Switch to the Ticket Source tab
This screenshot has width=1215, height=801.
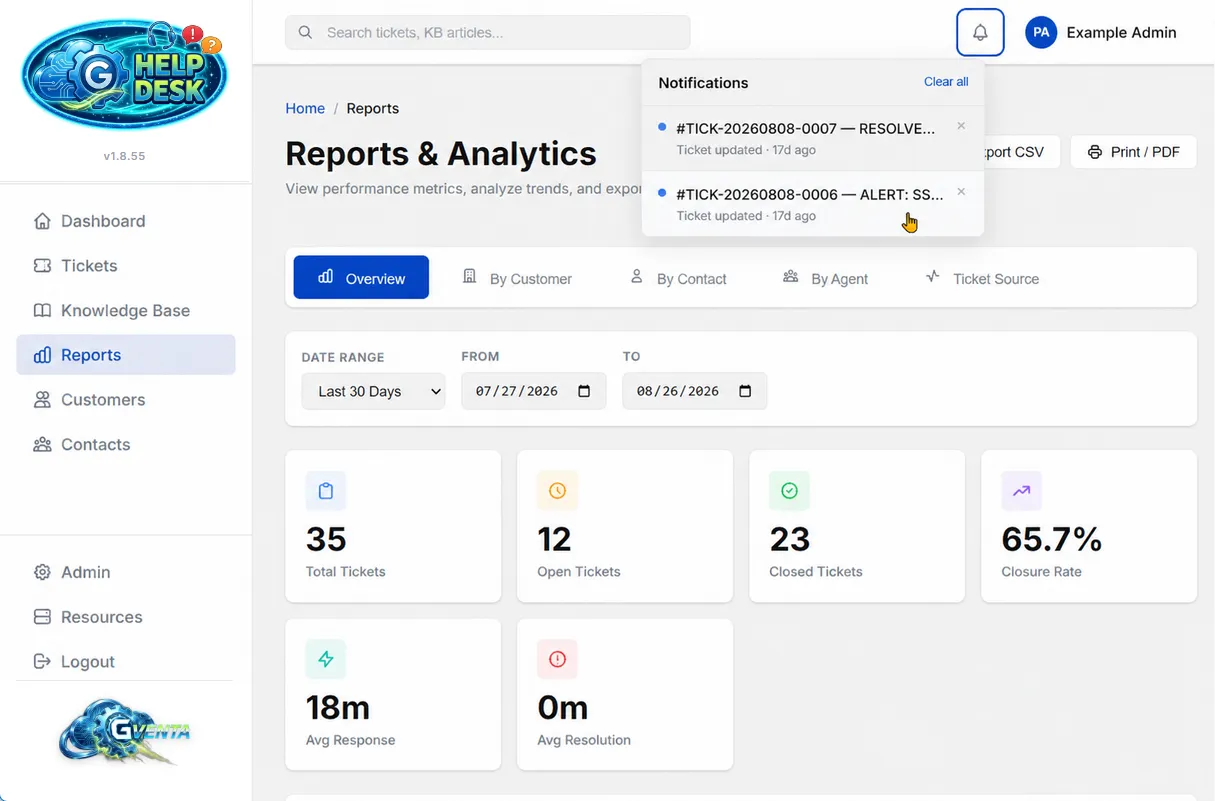coord(981,278)
